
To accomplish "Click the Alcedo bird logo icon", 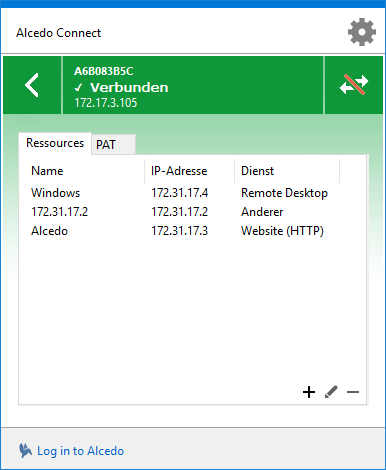I will [x=25, y=451].
